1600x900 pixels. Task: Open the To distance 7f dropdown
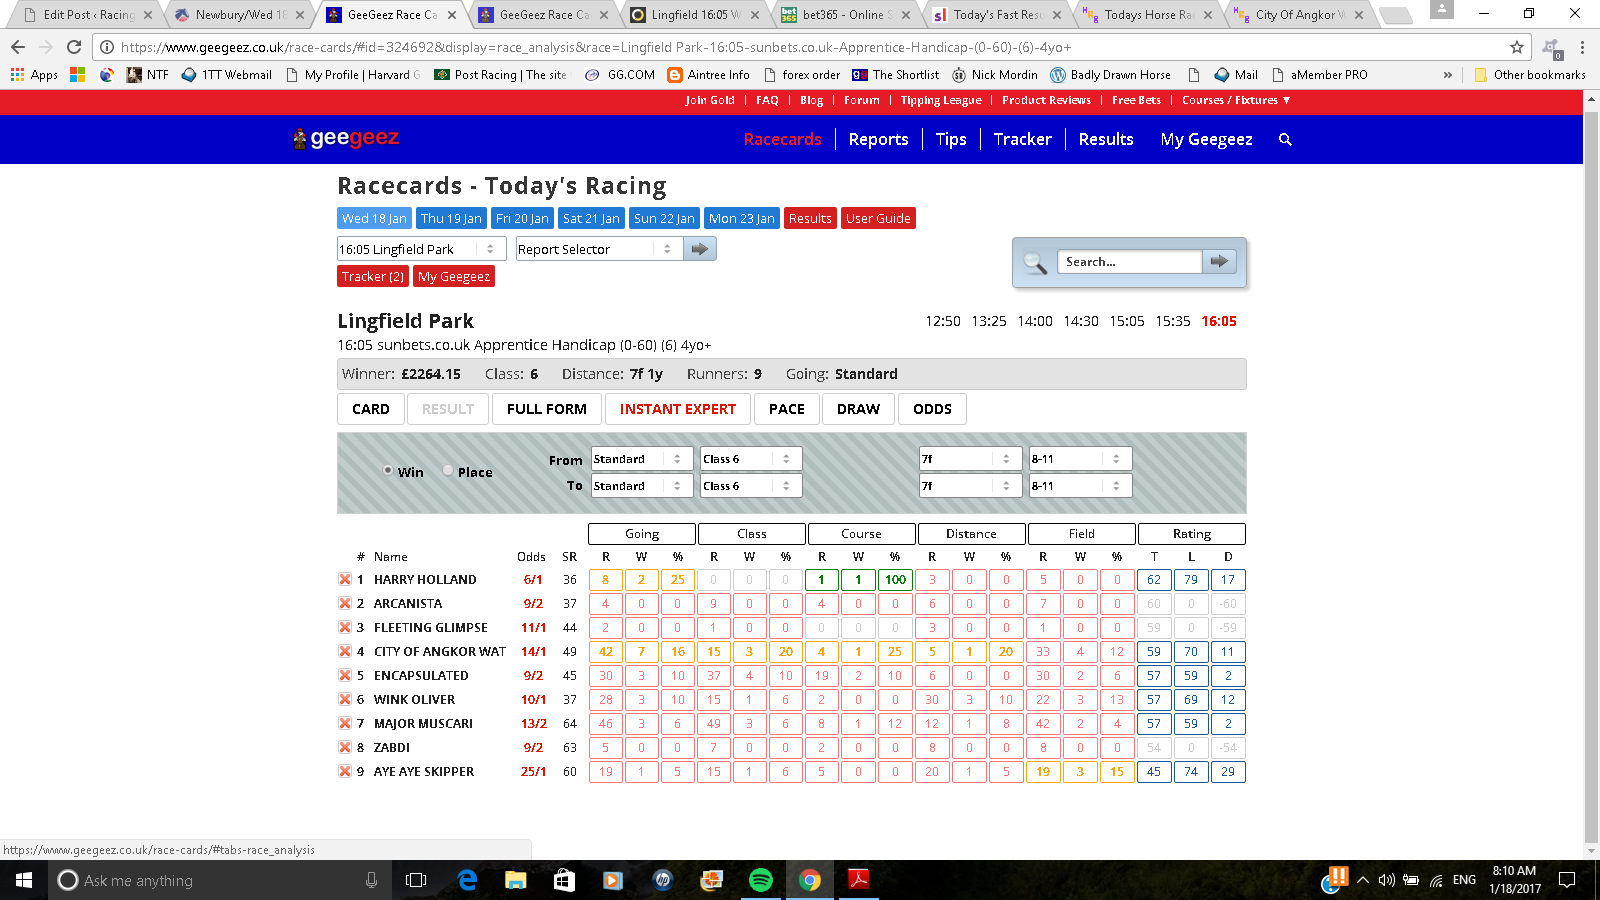tap(970, 486)
